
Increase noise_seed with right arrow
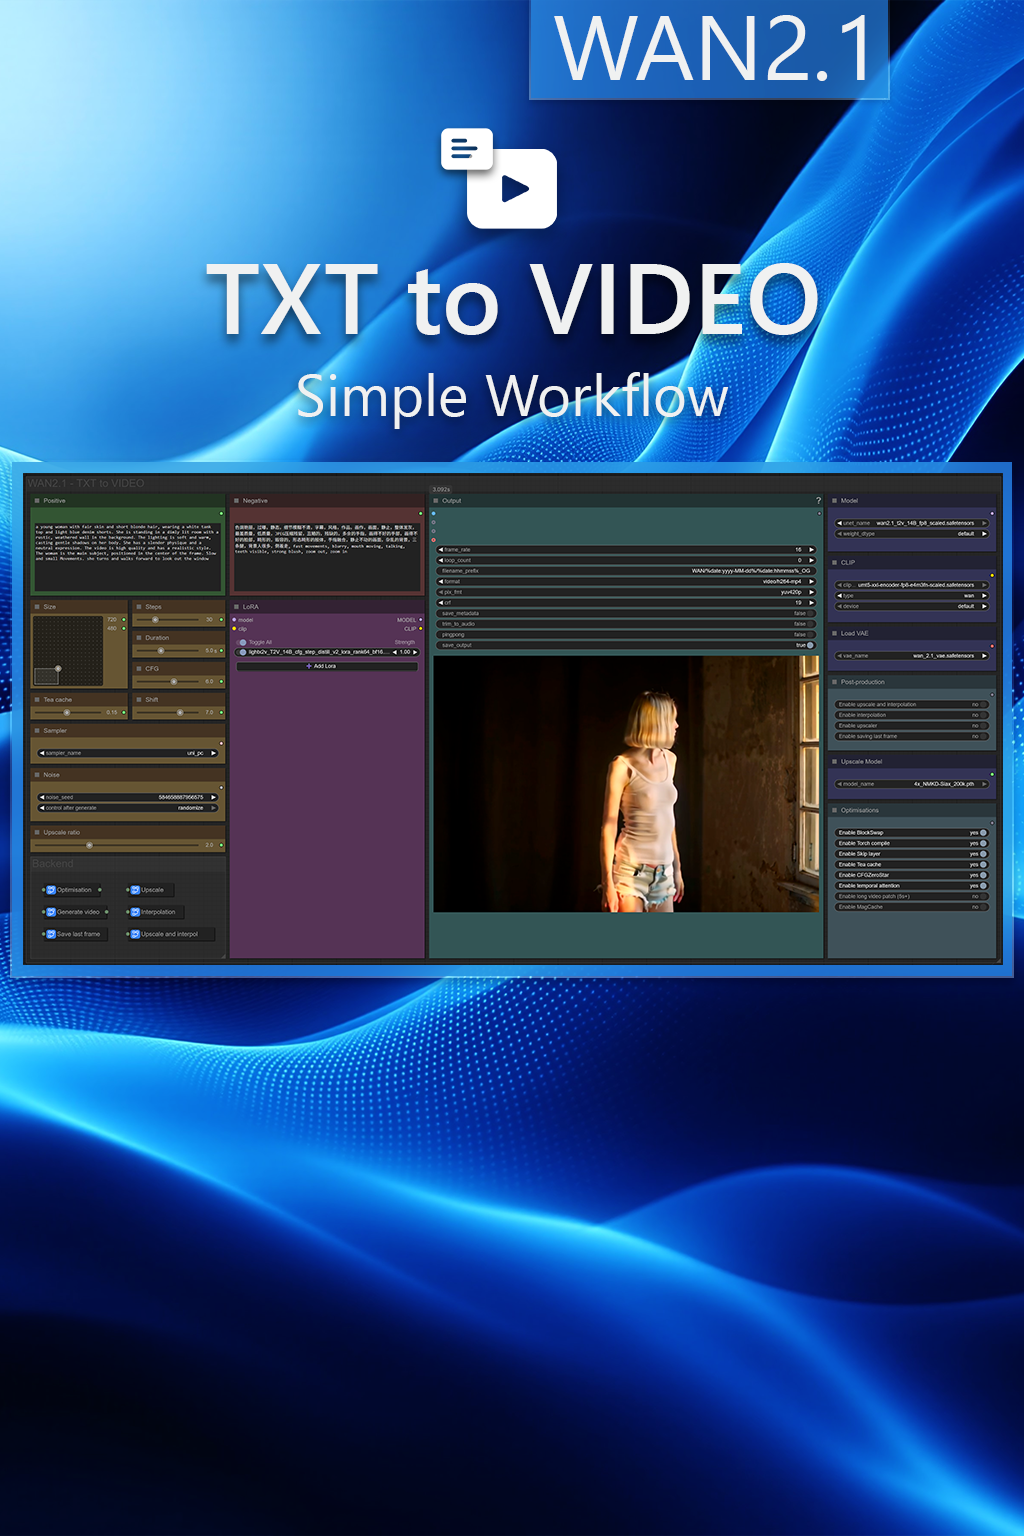pos(213,798)
